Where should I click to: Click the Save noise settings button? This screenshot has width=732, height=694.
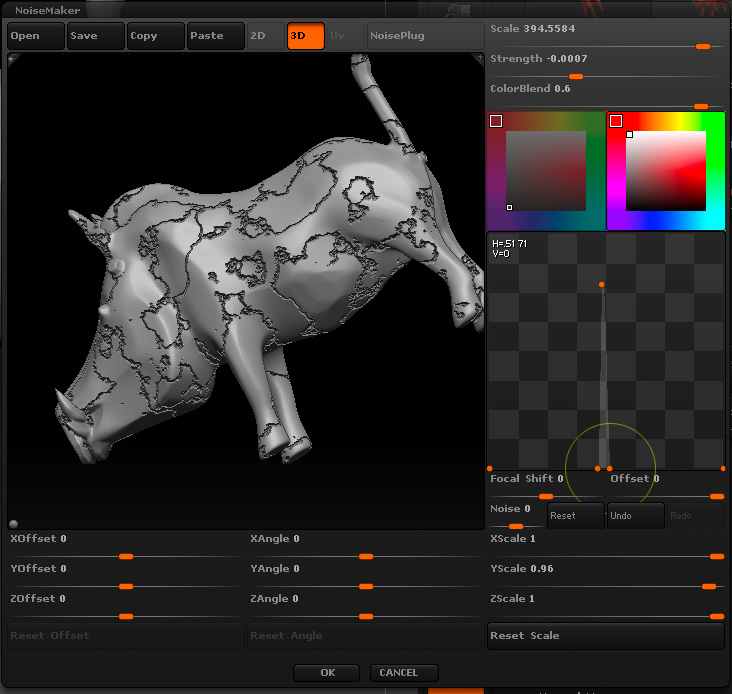pyautogui.click(x=95, y=36)
